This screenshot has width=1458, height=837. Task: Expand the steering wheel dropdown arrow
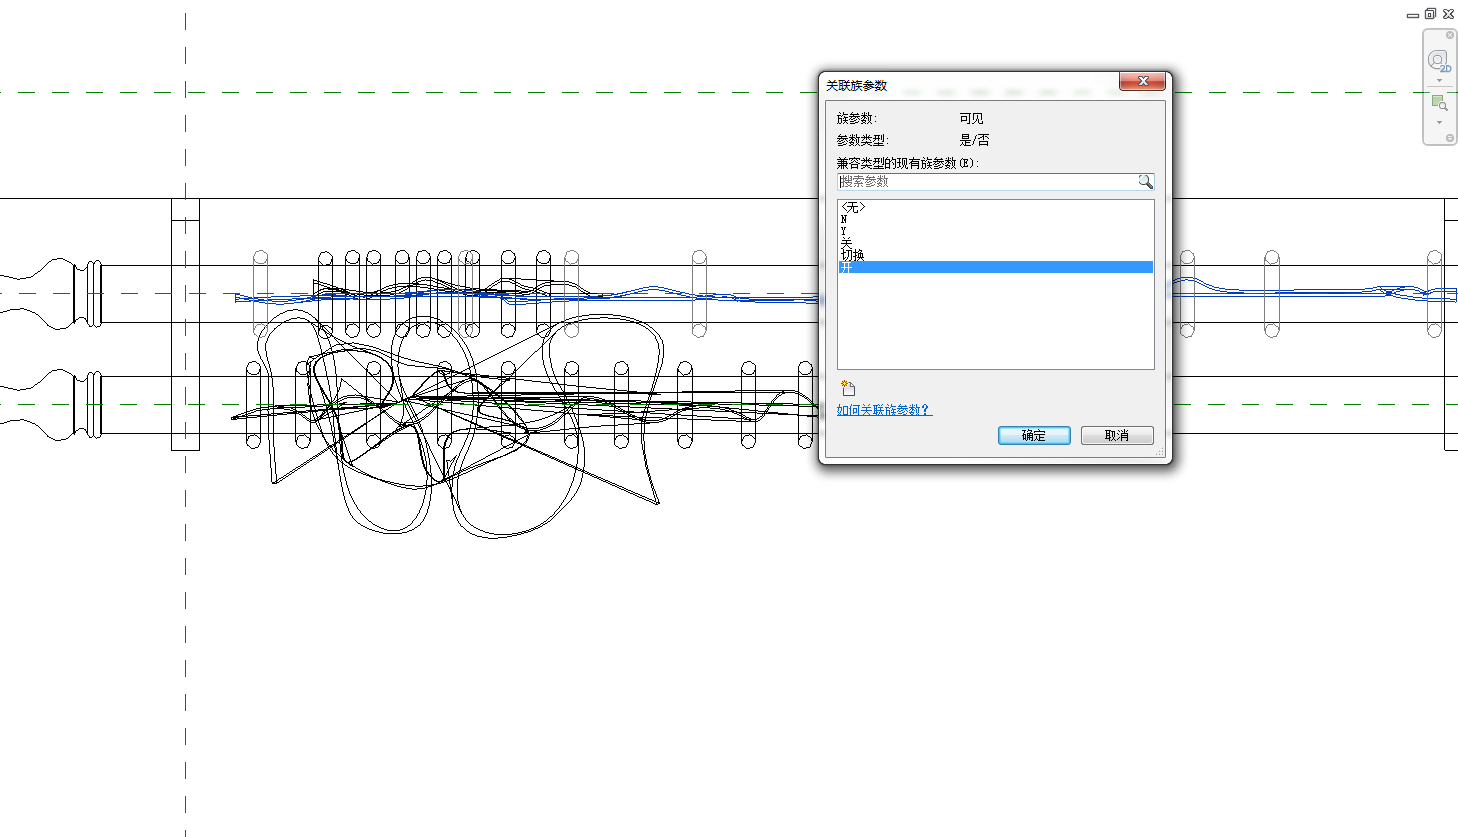coord(1440,81)
